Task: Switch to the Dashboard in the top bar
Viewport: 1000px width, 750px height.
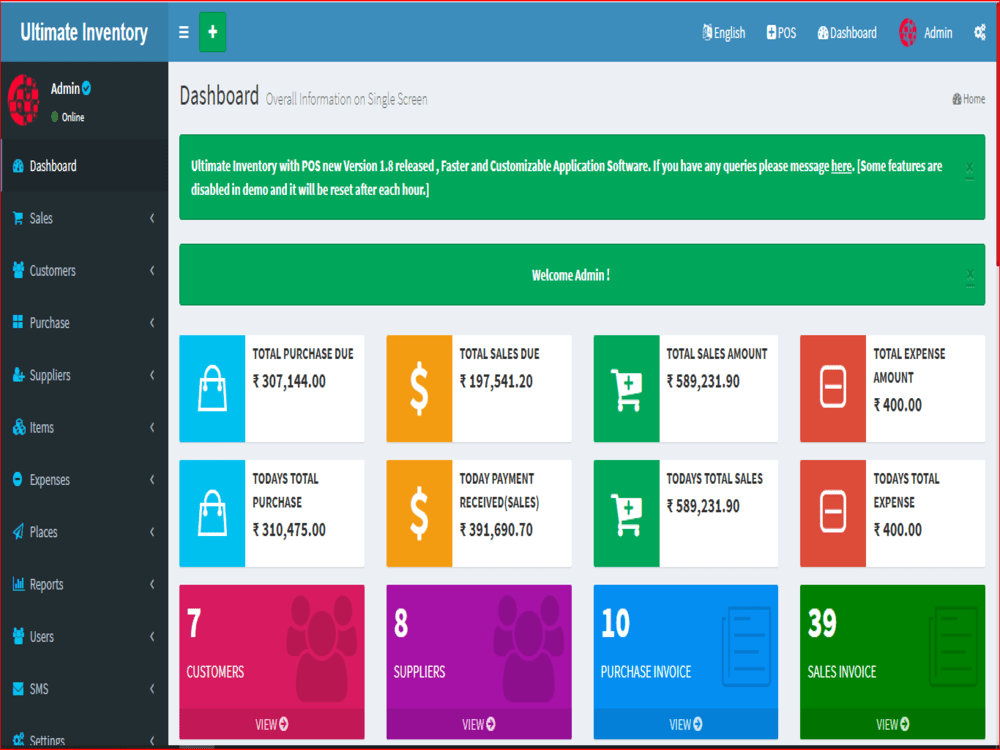Action: (x=846, y=32)
